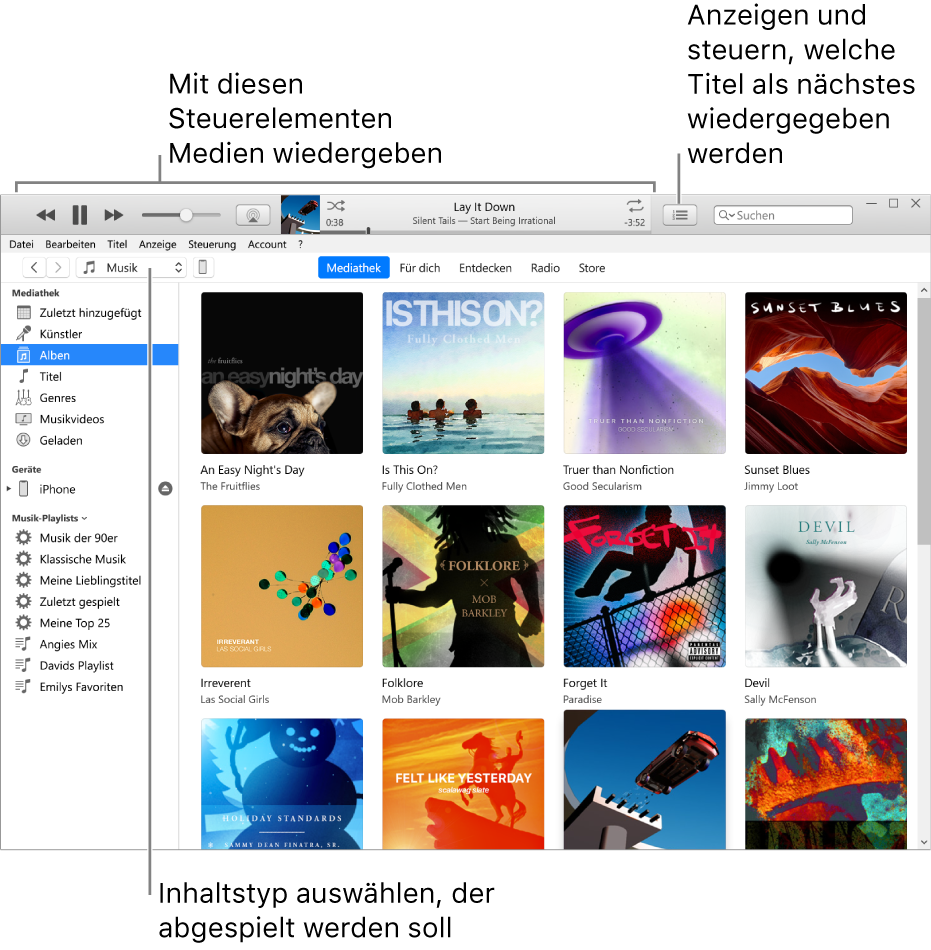Open the Klassische Musik smart playlist
Screen dimensions: 931x950
pos(90,559)
